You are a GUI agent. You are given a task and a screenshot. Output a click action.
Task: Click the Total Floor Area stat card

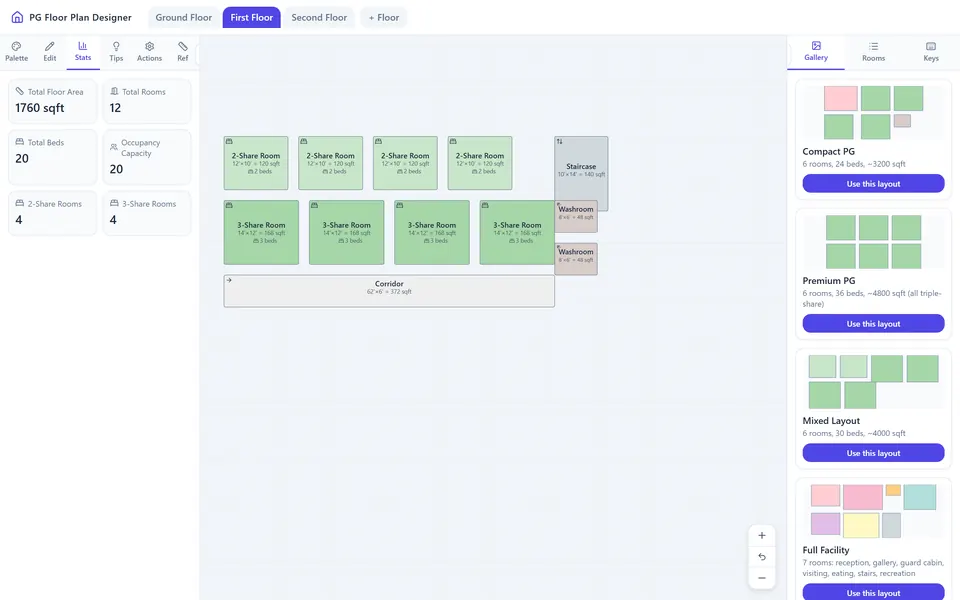tap(53, 101)
